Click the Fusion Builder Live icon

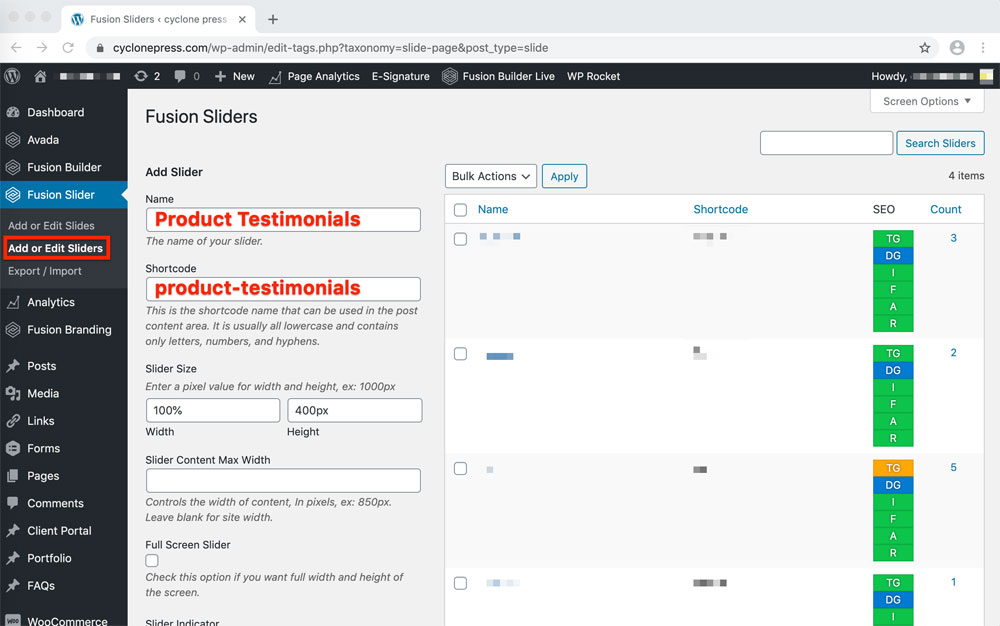[450, 76]
